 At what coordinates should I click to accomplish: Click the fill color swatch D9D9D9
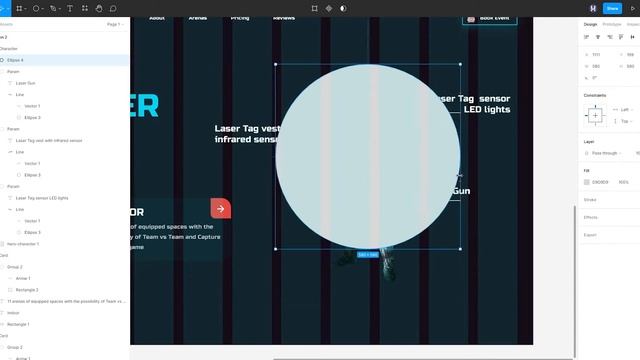point(587,182)
